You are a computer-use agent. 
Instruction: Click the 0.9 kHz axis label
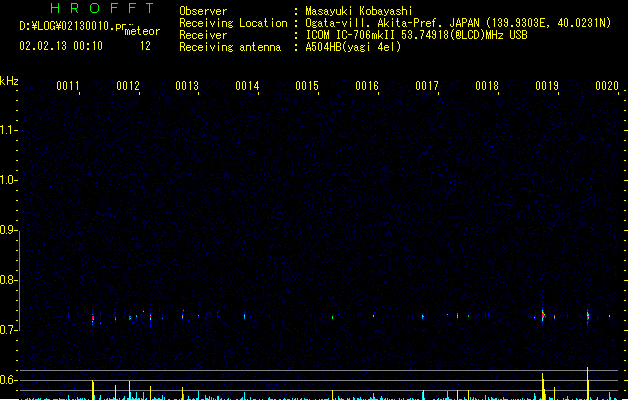pos(6,230)
